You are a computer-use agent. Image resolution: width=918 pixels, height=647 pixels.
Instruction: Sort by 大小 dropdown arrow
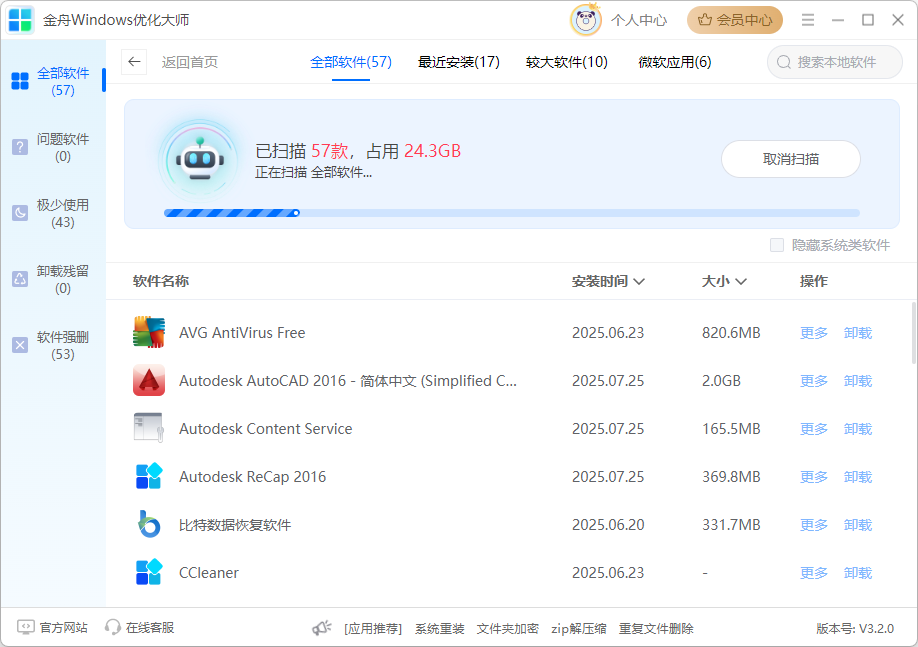[x=741, y=282]
